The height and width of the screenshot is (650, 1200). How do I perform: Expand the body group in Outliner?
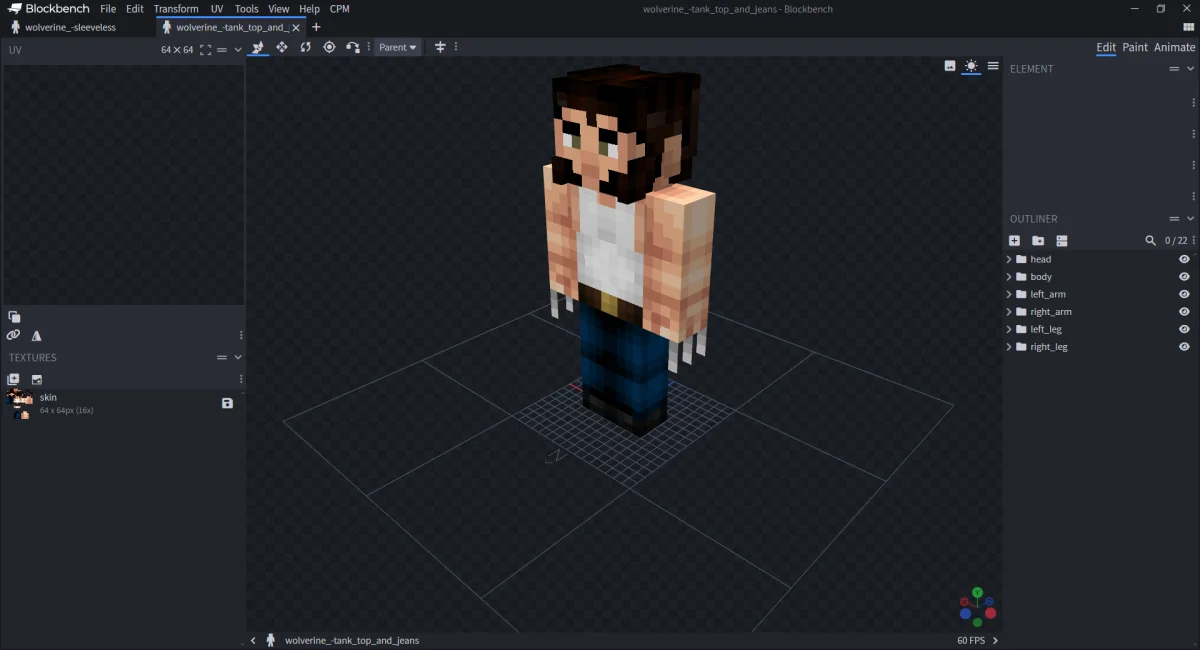(x=1009, y=277)
